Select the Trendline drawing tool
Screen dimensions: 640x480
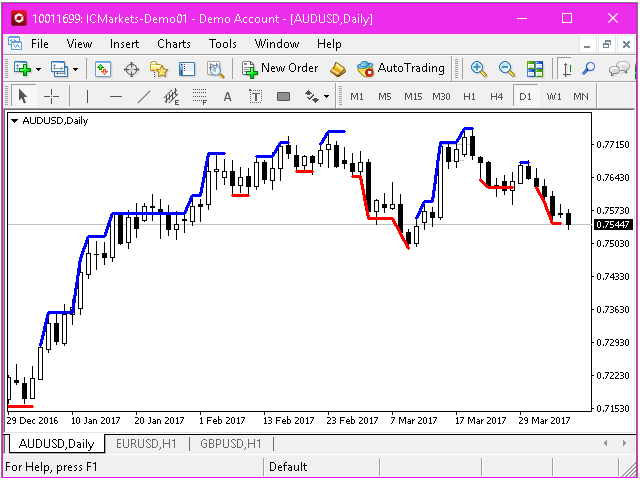pos(143,97)
